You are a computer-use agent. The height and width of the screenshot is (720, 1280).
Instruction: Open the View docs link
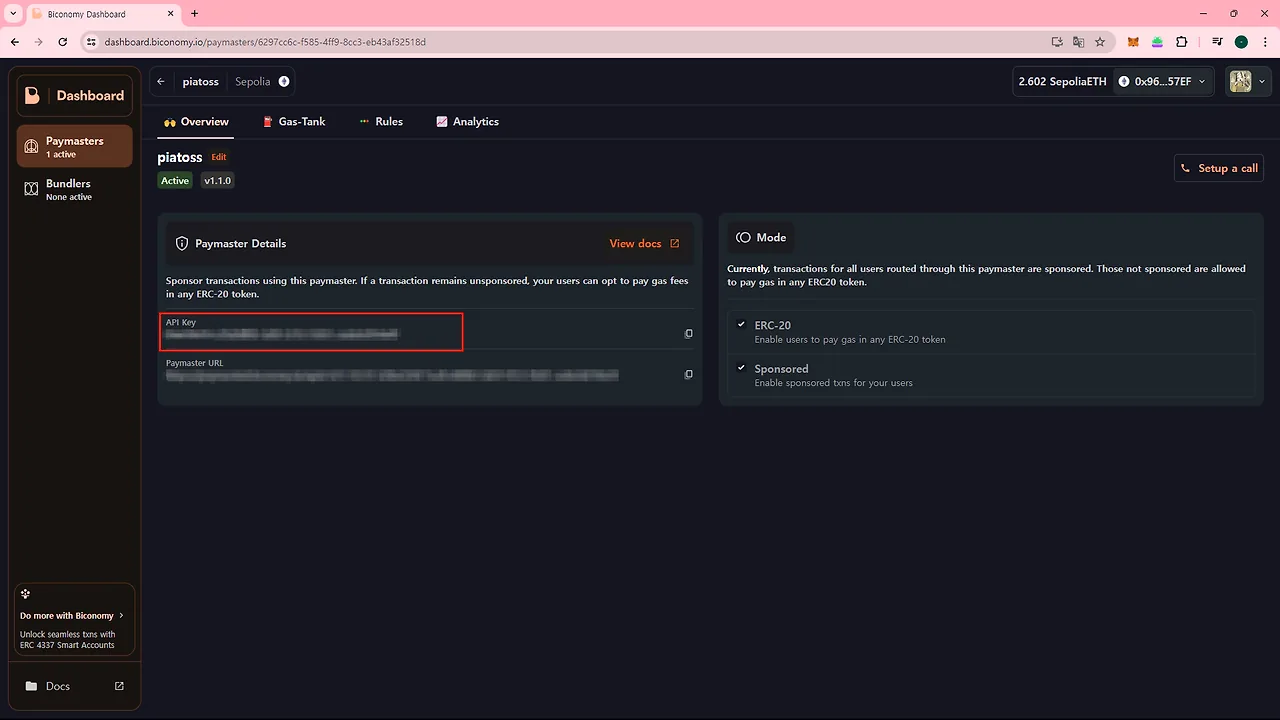644,244
